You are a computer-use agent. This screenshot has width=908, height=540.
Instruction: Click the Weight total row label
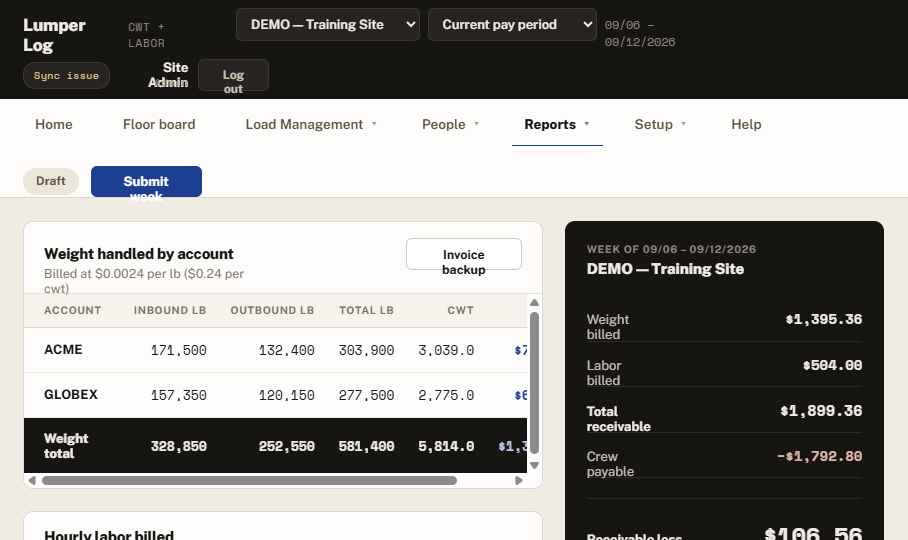coord(66,446)
